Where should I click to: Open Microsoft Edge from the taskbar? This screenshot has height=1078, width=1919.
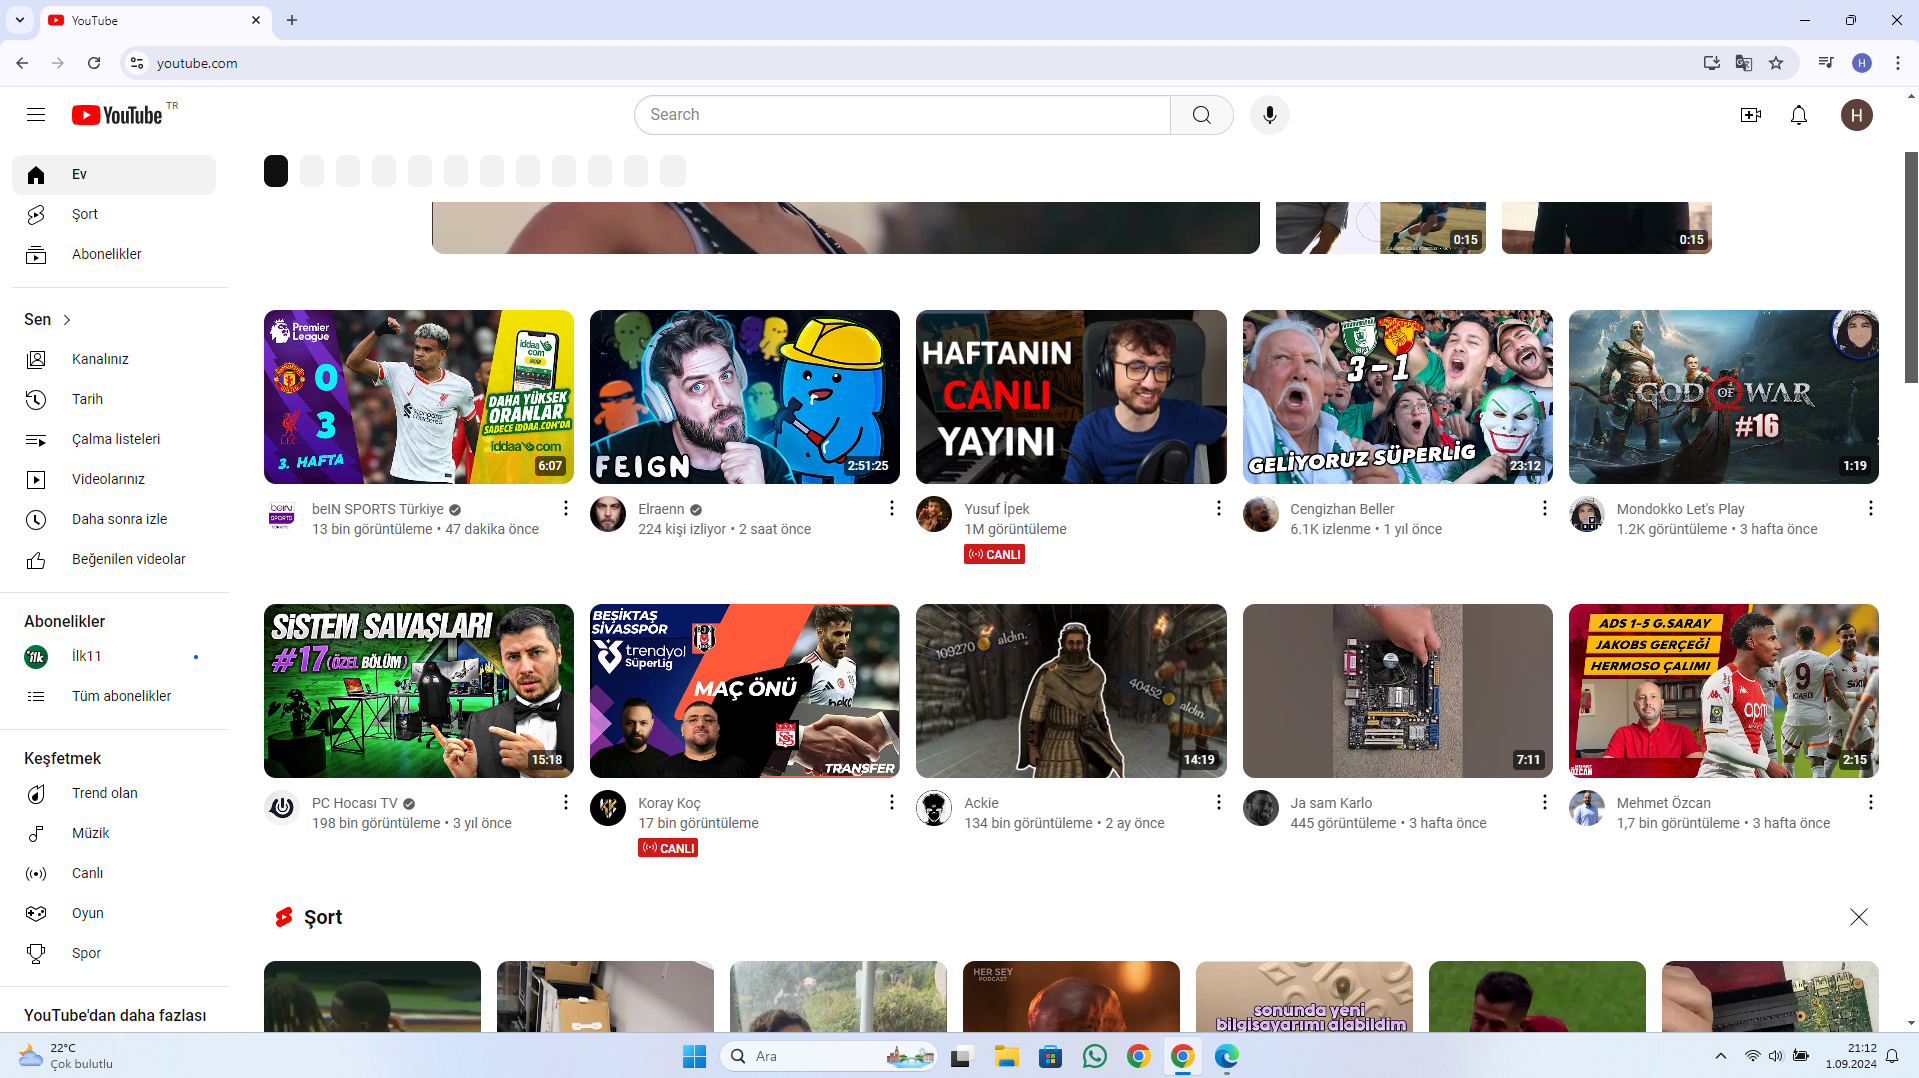pos(1227,1056)
